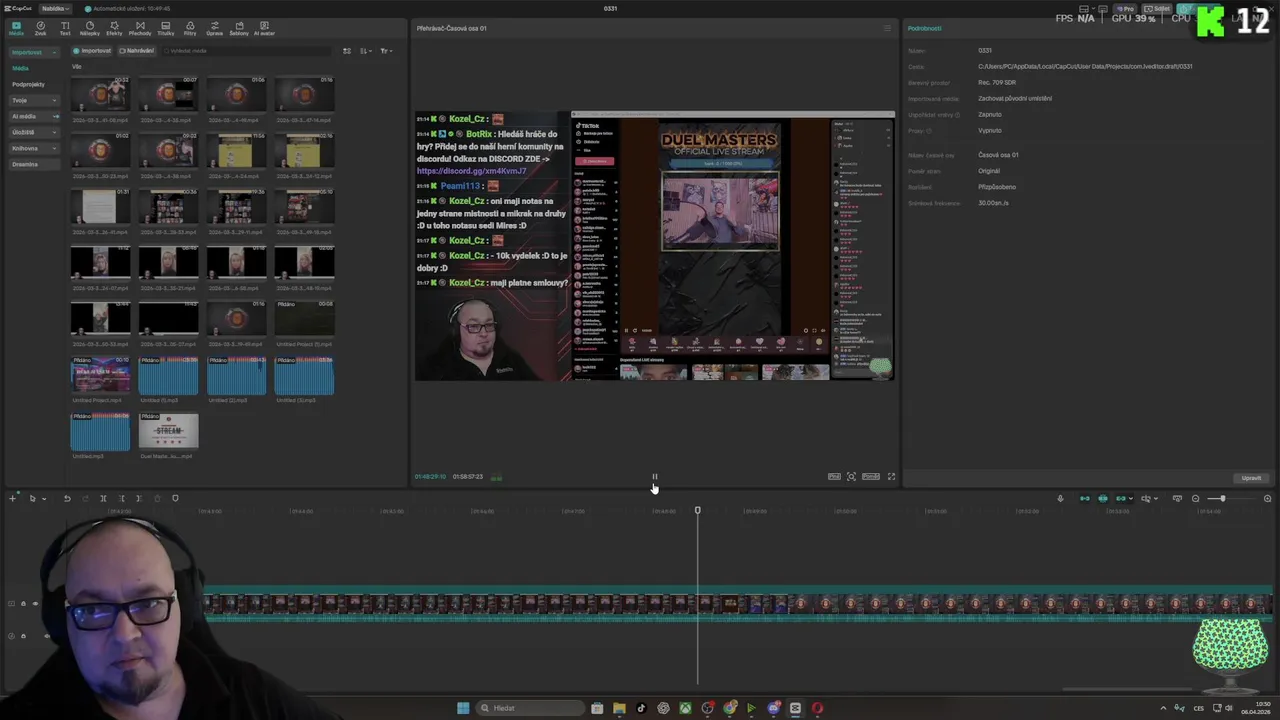This screenshot has width=1280, height=720.
Task: Focus the Vyhledat média search field
Action: 245,51
